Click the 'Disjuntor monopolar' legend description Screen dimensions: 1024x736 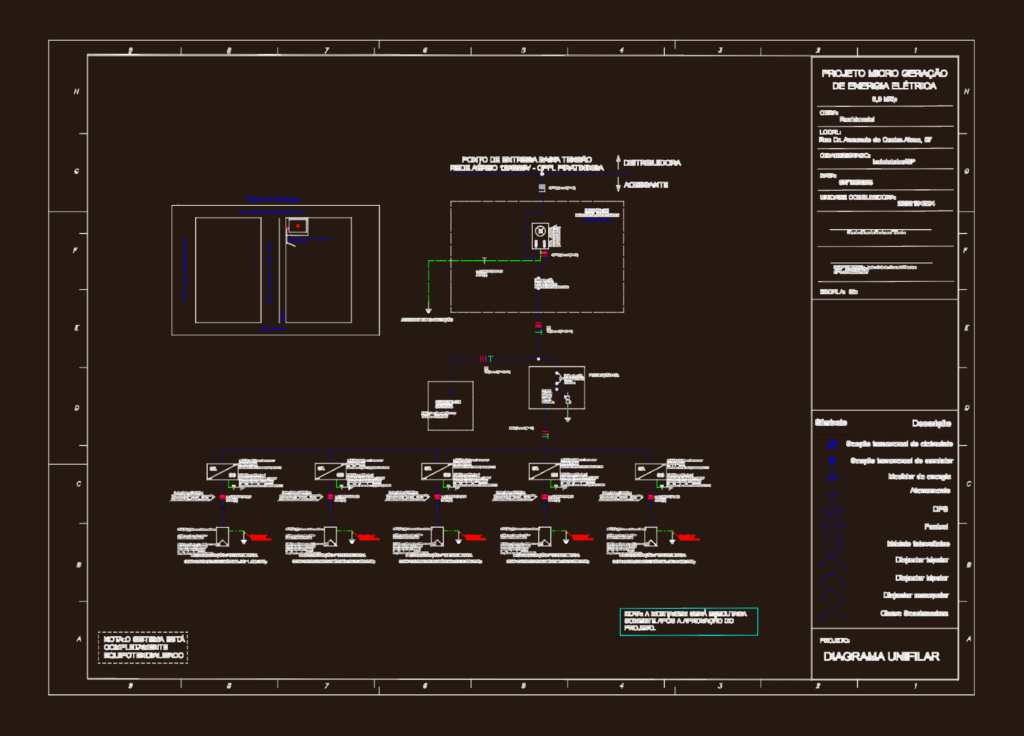(x=916, y=595)
